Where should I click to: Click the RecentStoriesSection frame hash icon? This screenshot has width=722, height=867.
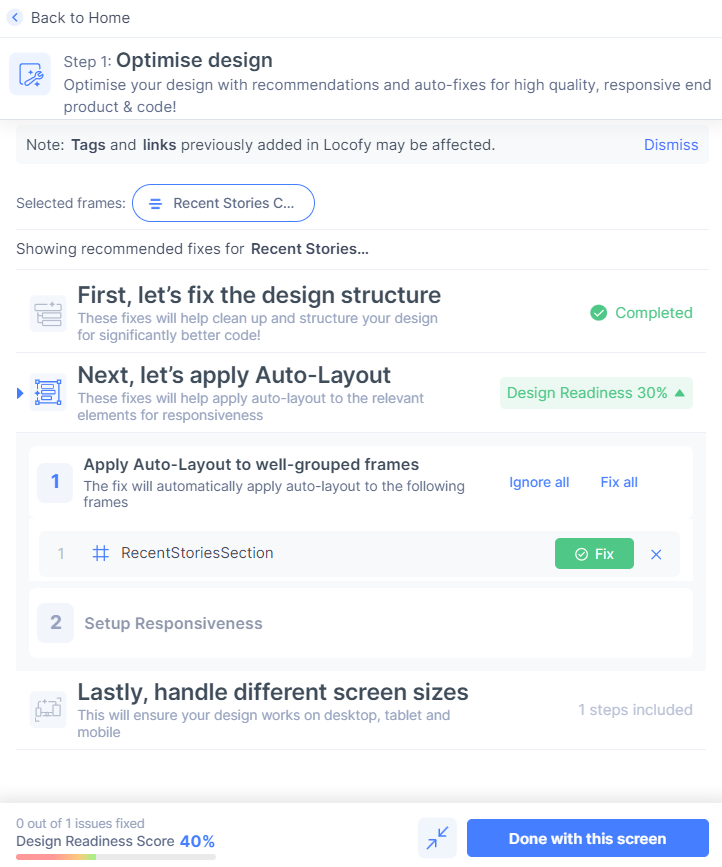[x=100, y=553]
